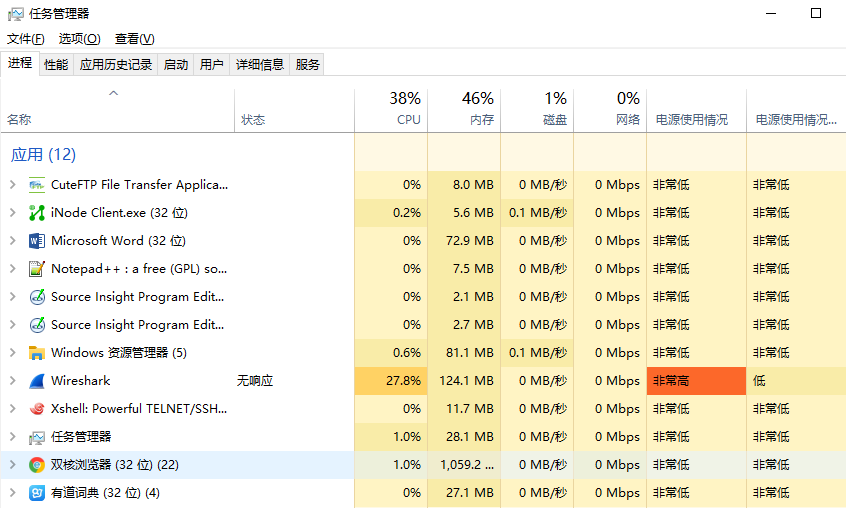The width and height of the screenshot is (846, 508).
Task: Click the Xshell red swirl icon
Action: click(37, 409)
